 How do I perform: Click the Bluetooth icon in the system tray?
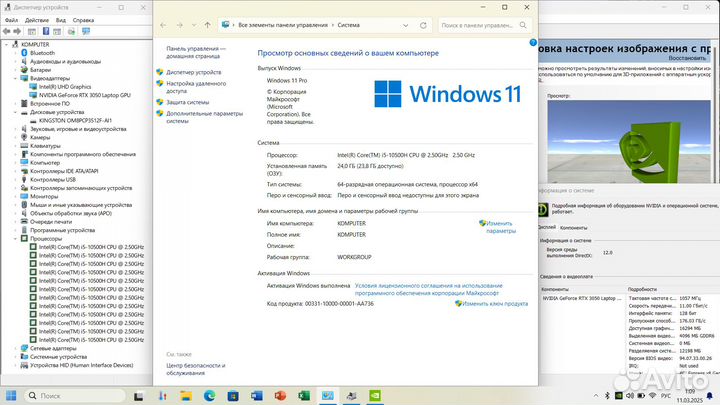[607, 395]
